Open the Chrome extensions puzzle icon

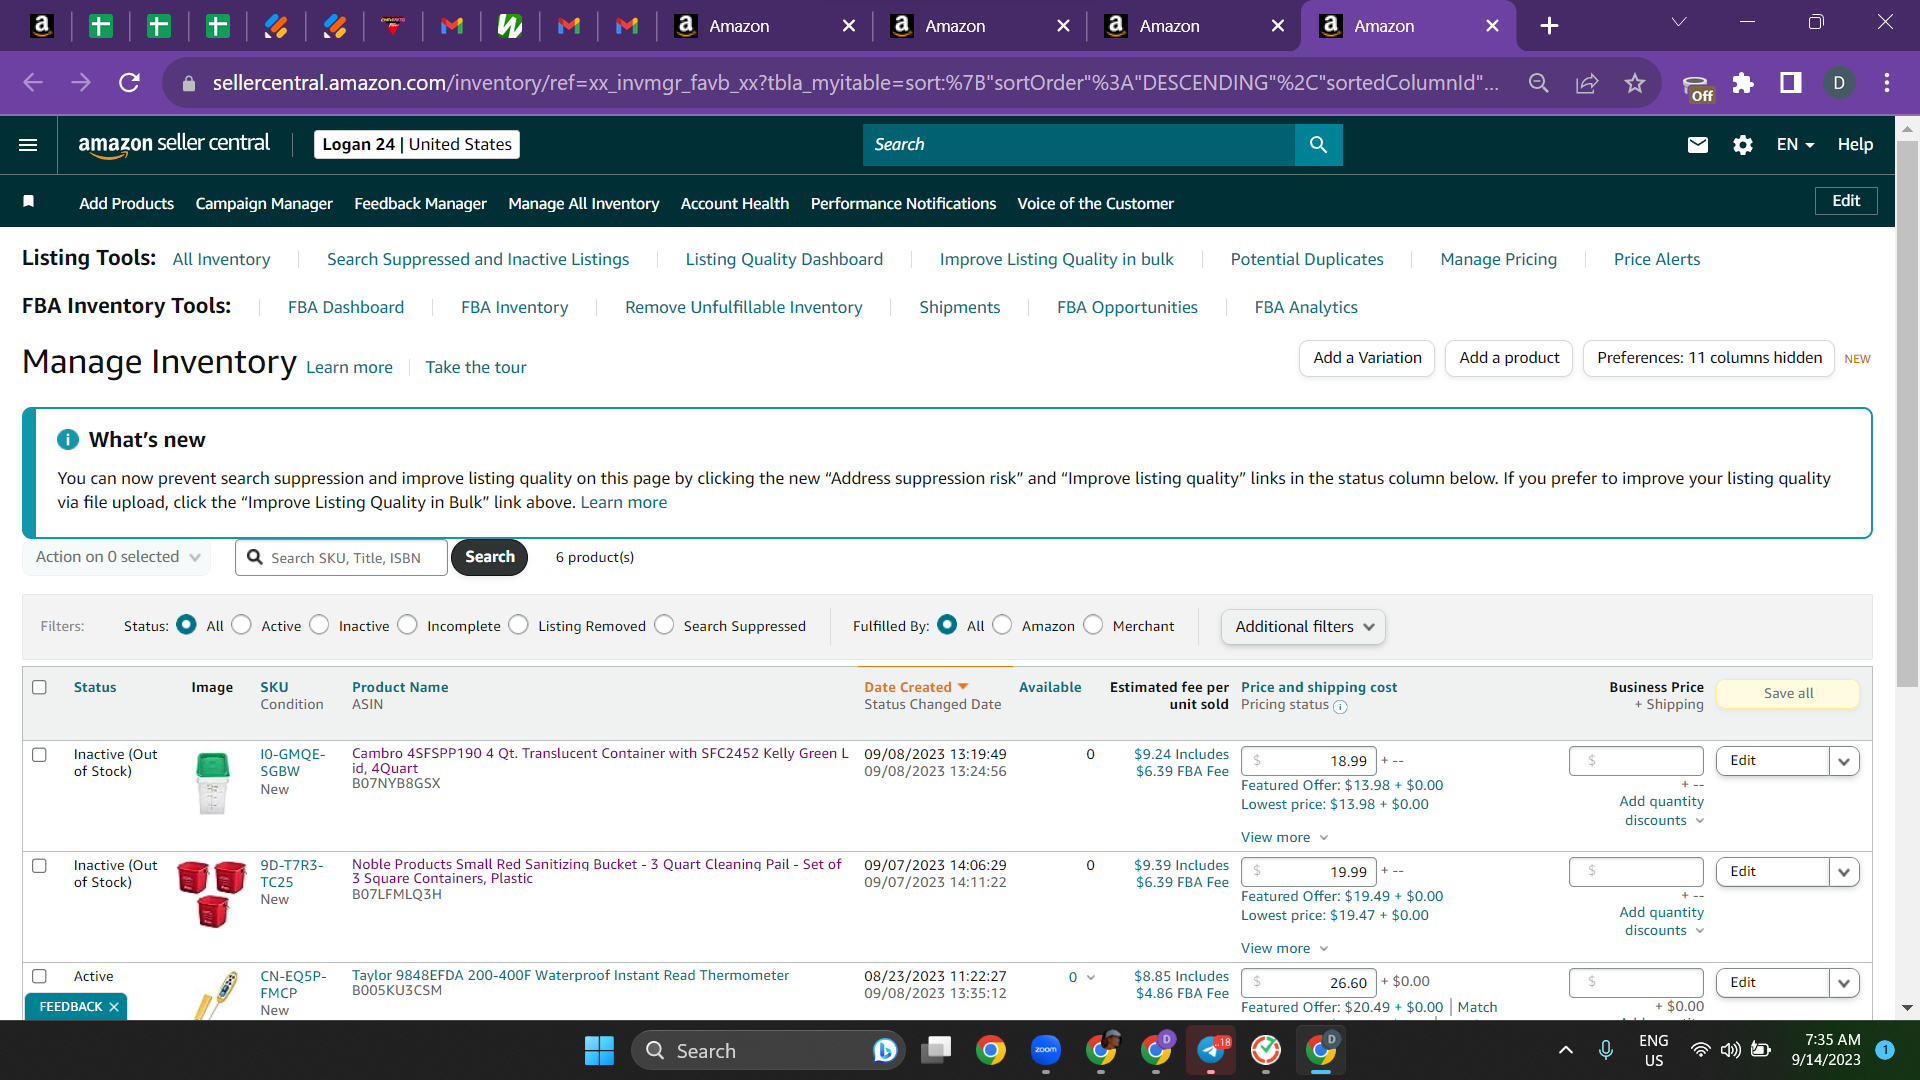pyautogui.click(x=1743, y=83)
